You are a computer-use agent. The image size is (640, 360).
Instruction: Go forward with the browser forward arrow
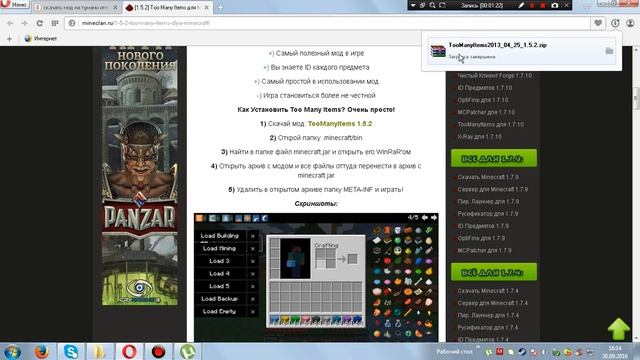24,23
